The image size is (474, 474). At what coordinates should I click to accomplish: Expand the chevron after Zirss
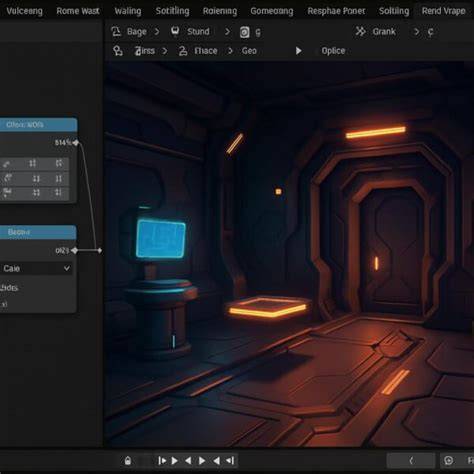tap(165, 51)
